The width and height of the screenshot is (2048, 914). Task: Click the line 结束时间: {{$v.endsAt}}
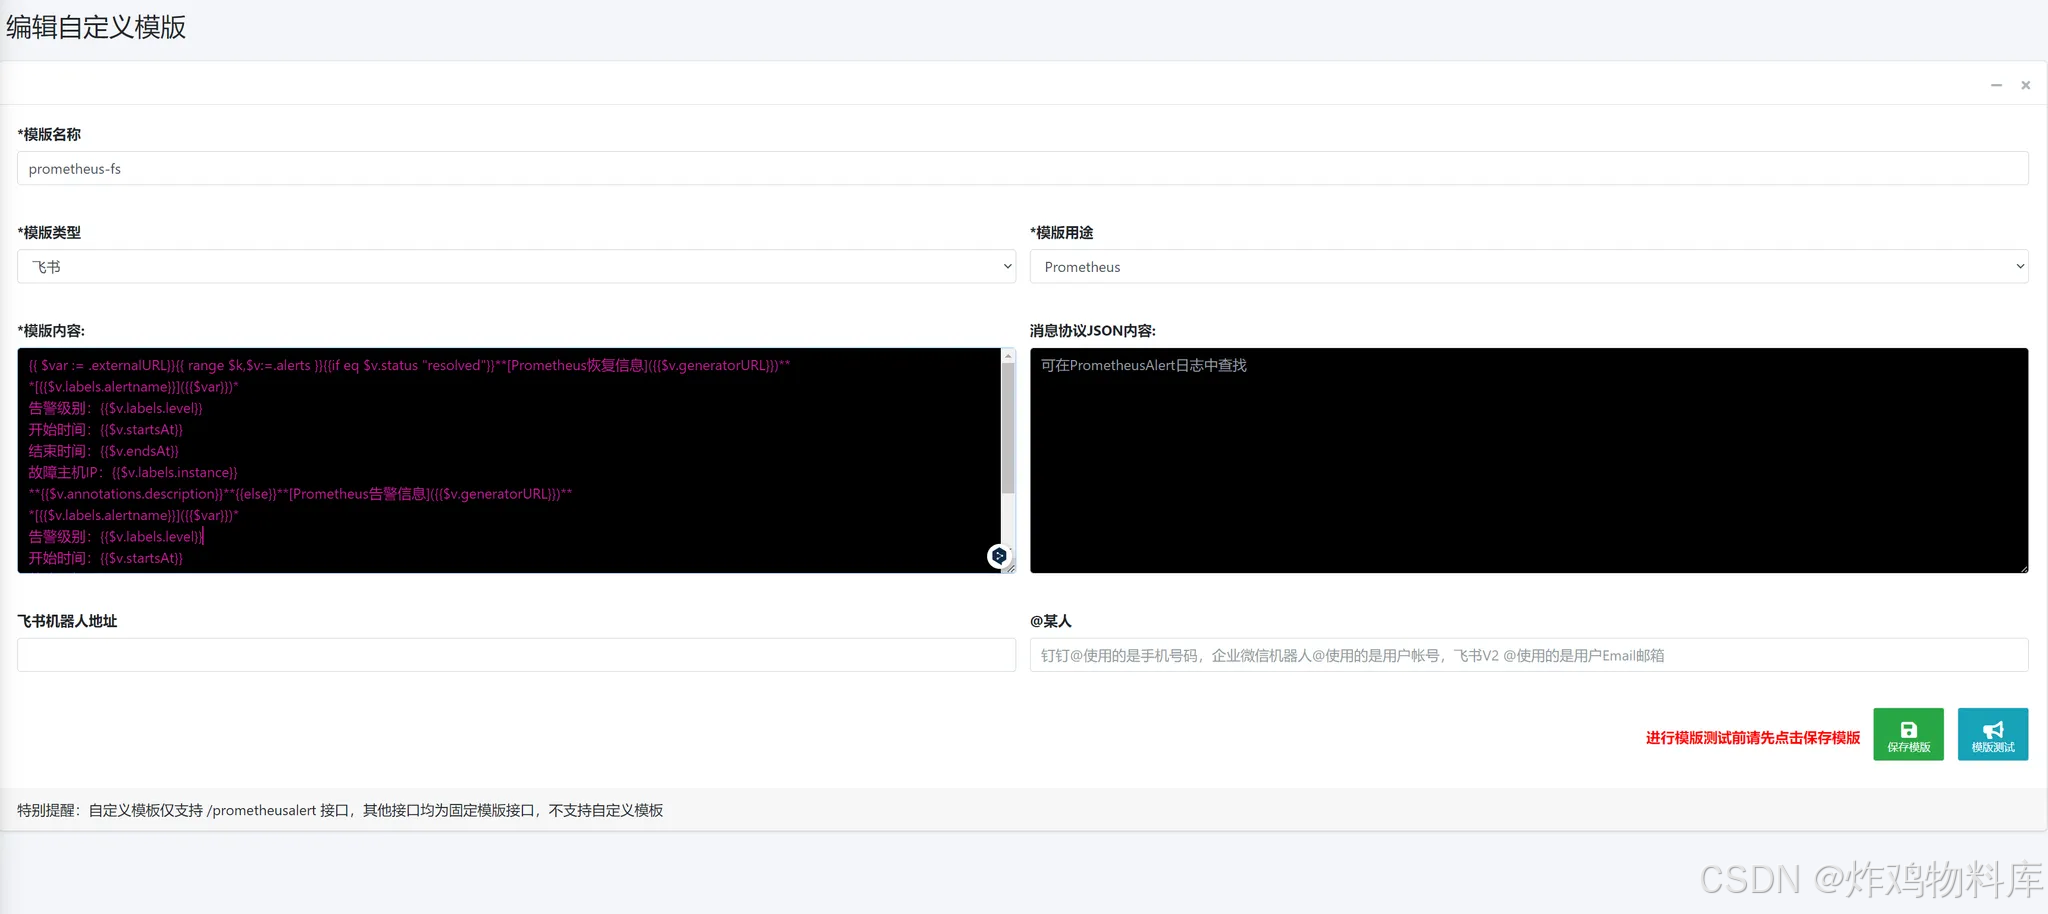pos(104,451)
